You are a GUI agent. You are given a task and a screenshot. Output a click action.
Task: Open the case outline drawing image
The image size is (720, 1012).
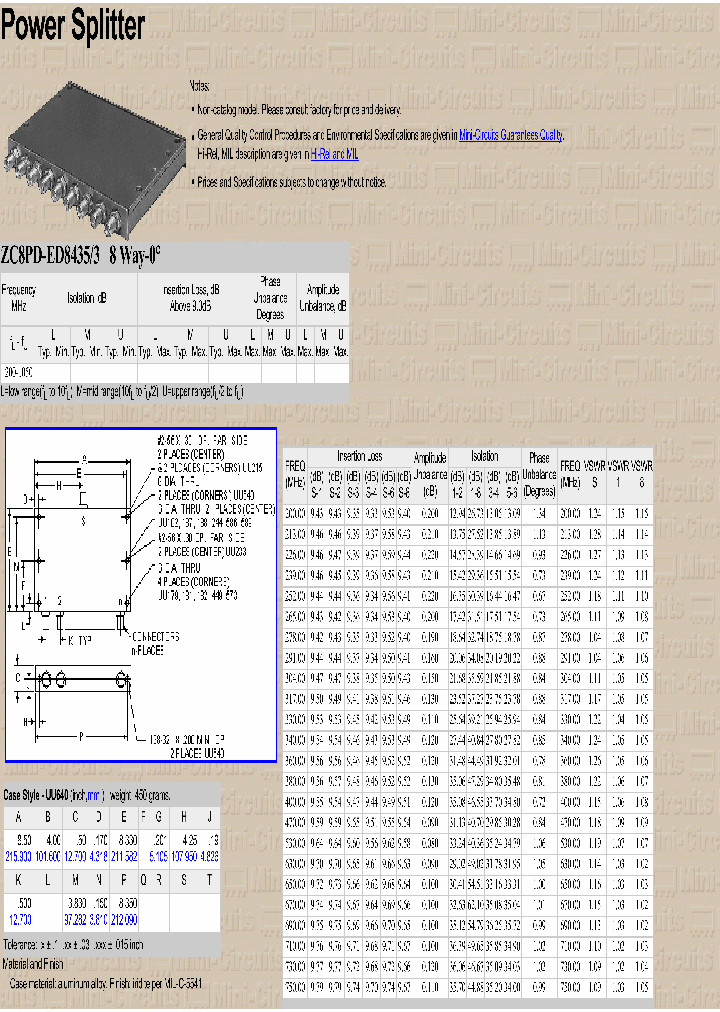(x=141, y=594)
